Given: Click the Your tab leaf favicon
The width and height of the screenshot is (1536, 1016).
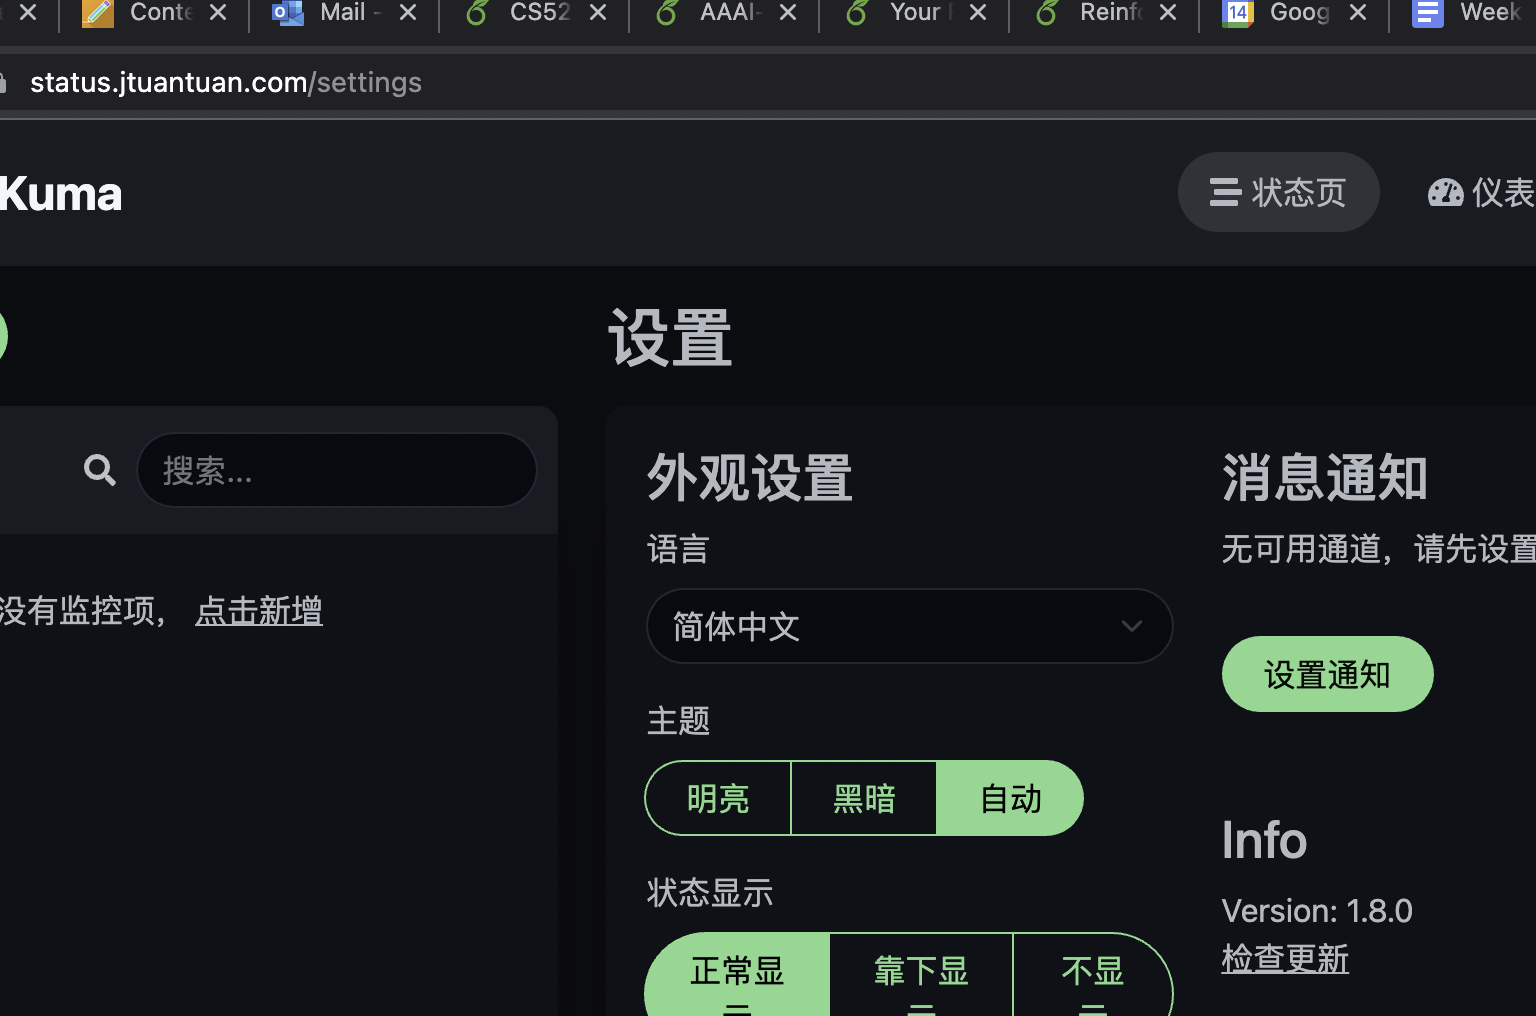Looking at the screenshot, I should [857, 13].
